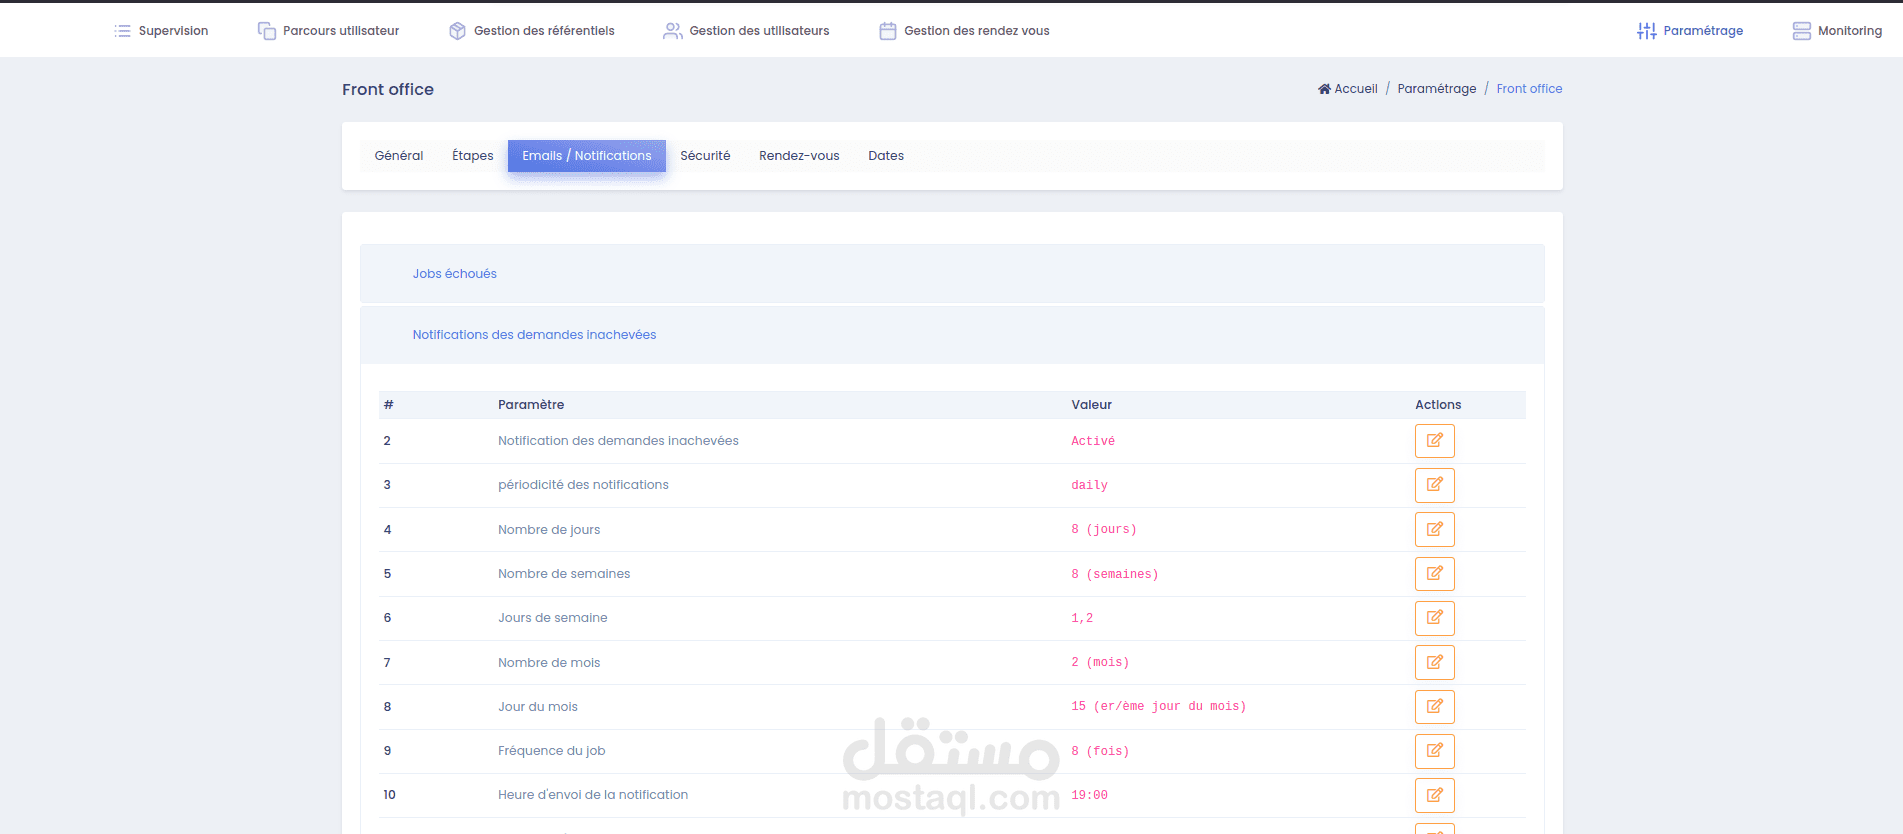
Task: Open the Parcours utilisateur menu
Action: 328,31
